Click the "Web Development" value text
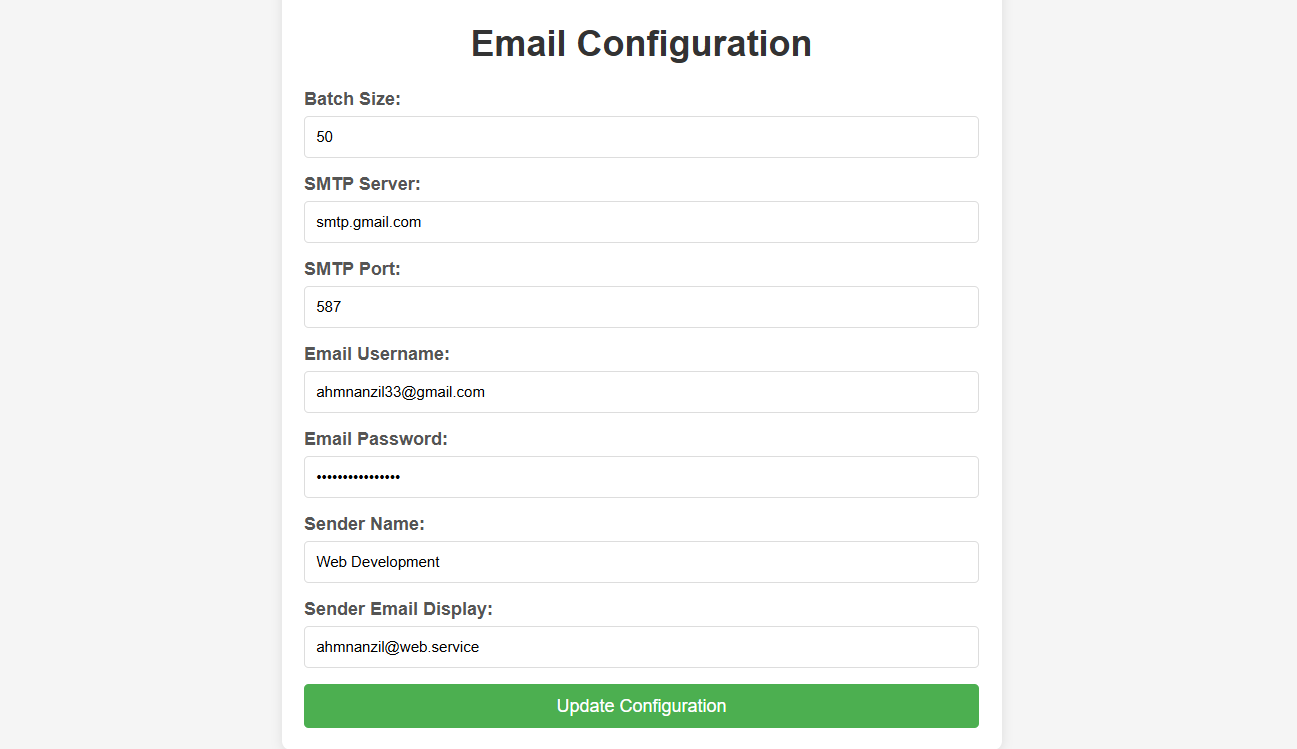 pyautogui.click(x=378, y=562)
